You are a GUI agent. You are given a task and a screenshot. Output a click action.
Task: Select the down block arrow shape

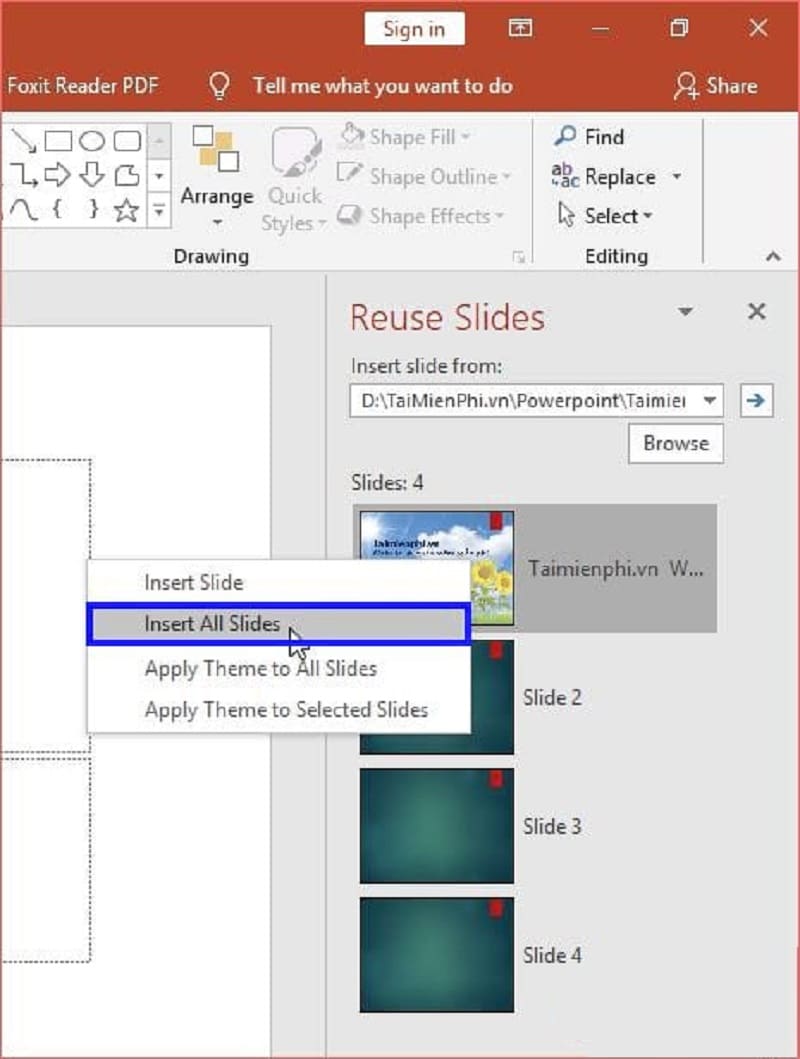pos(92,175)
